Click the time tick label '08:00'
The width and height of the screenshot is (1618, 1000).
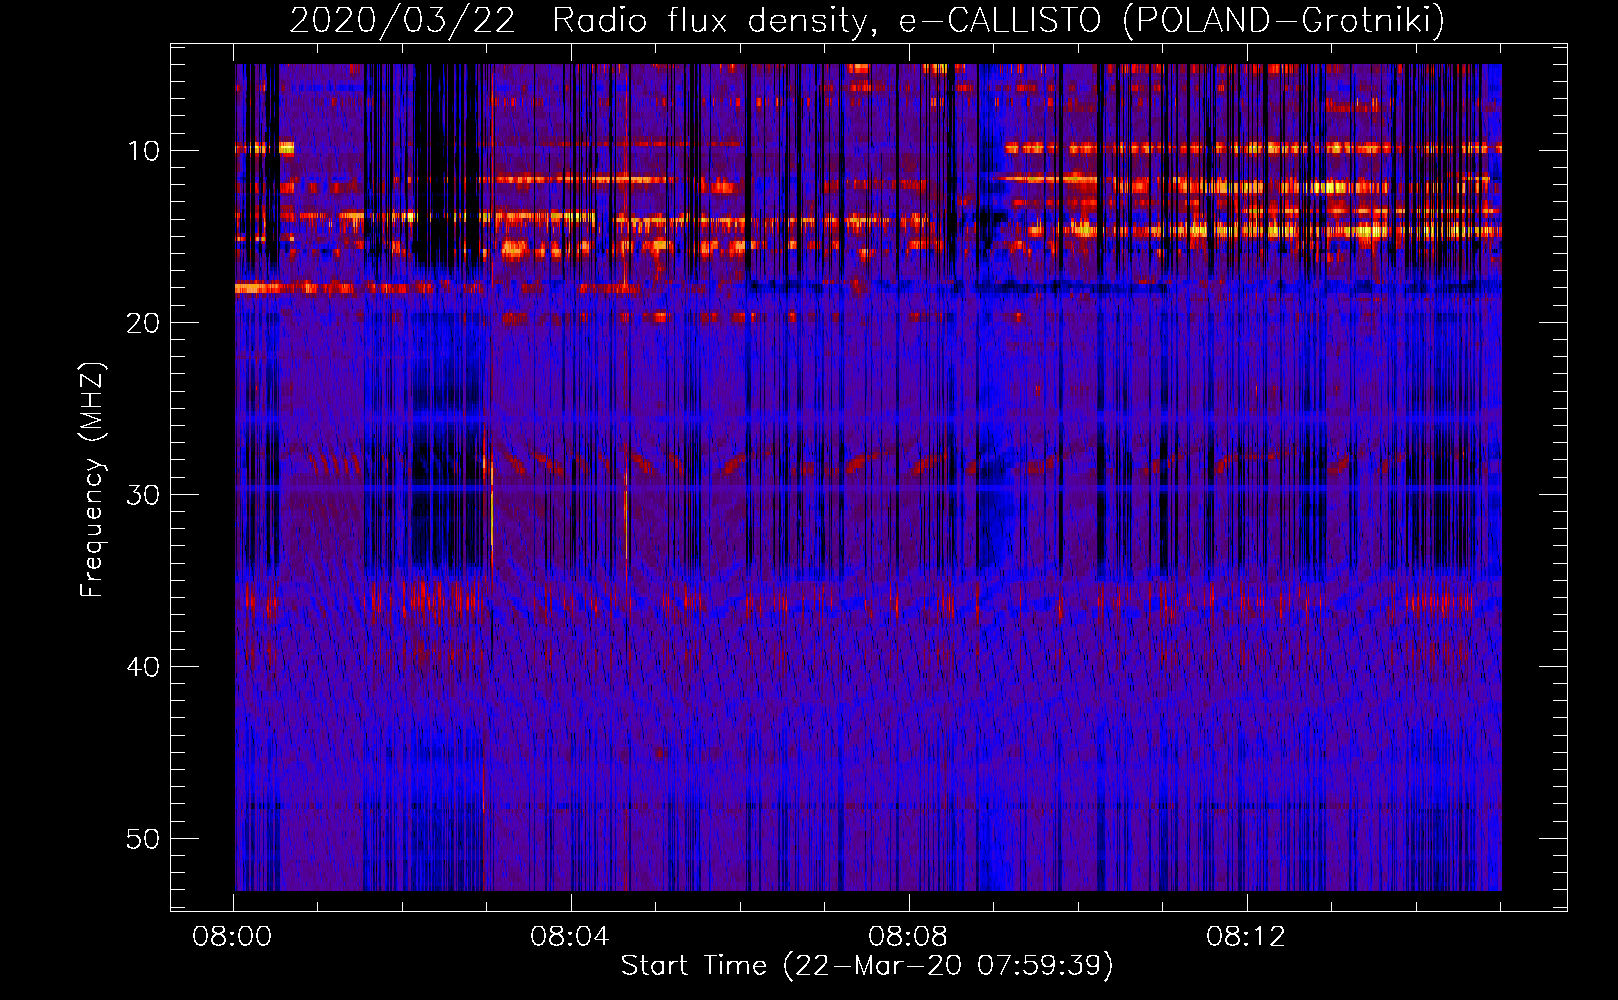[233, 937]
